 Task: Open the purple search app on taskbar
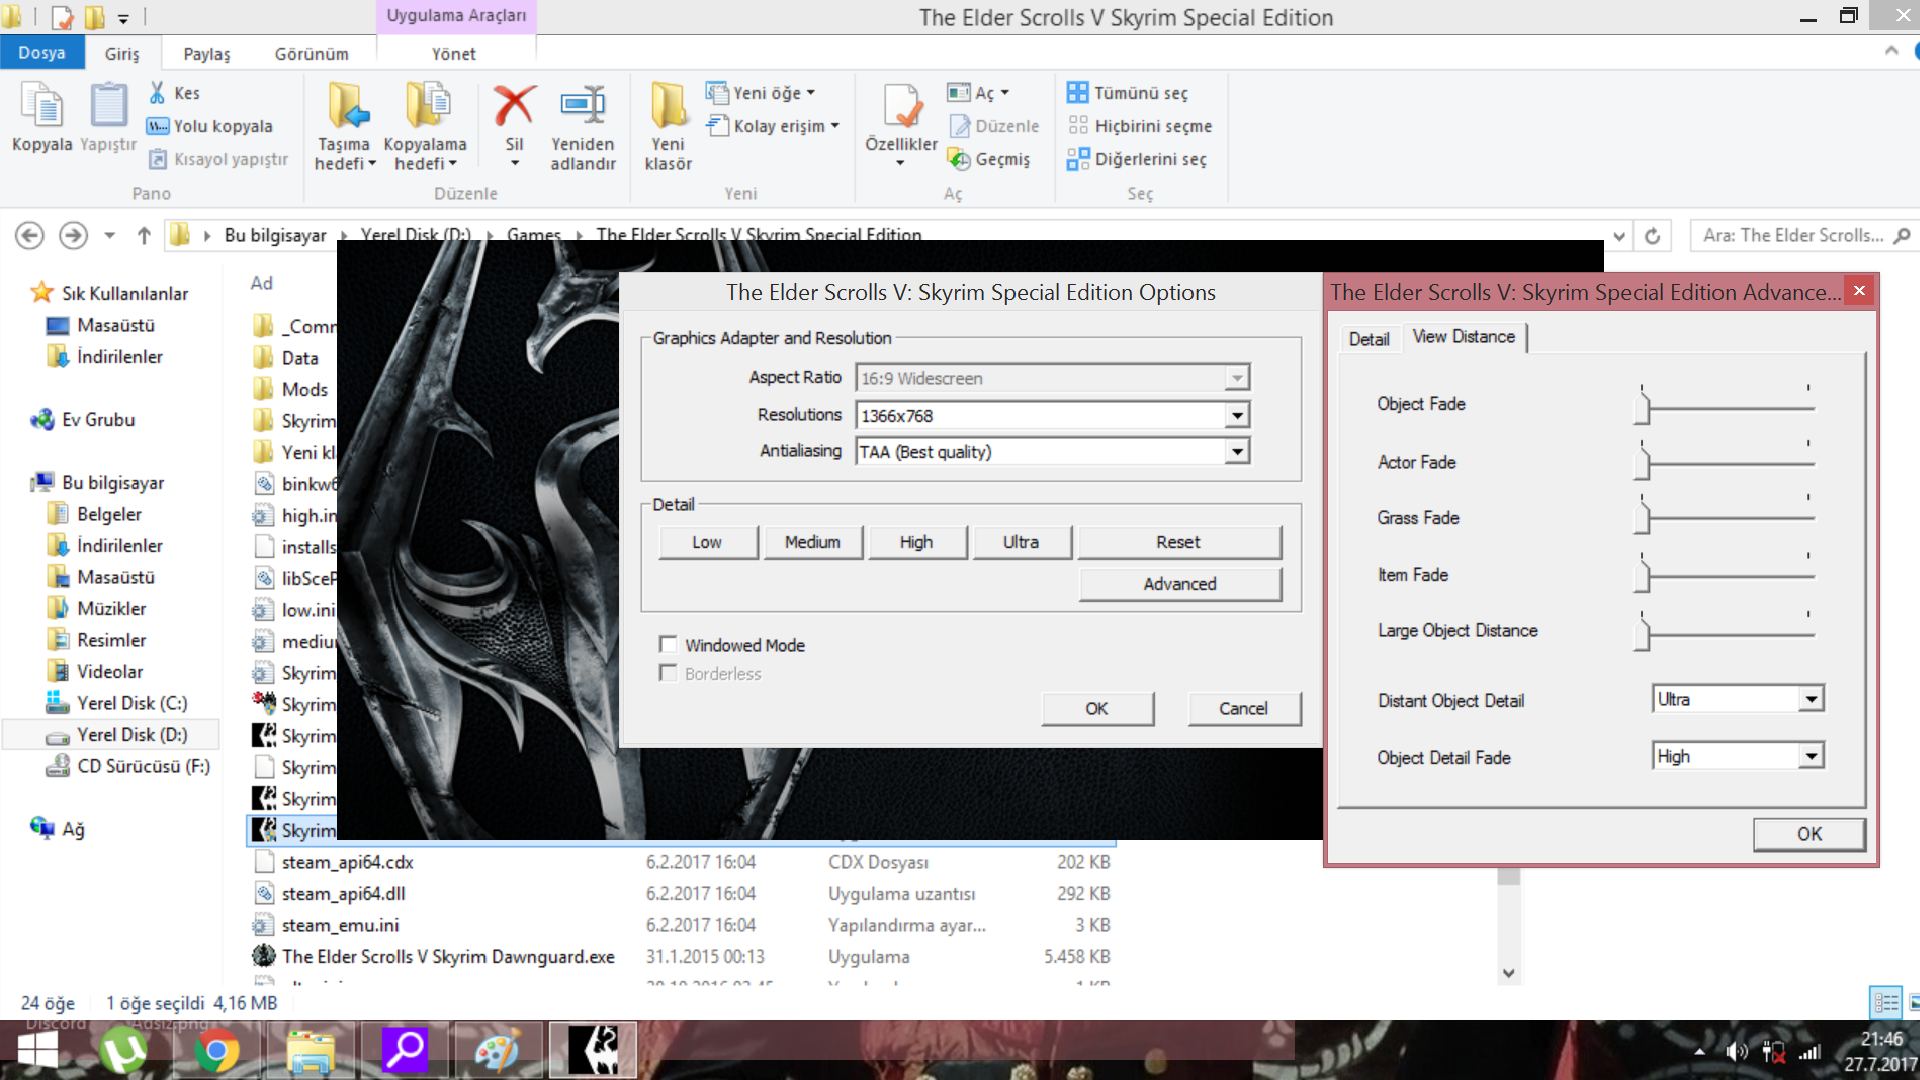(x=405, y=1050)
